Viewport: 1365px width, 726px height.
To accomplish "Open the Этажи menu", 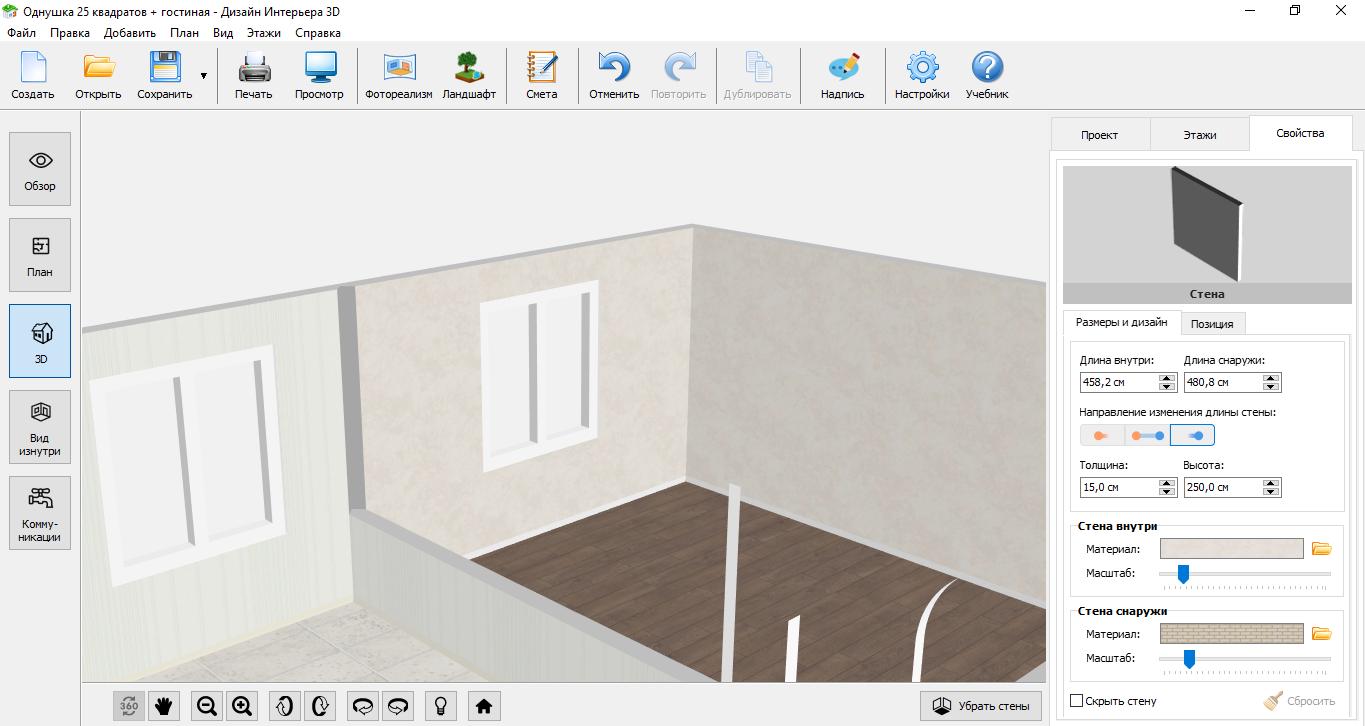I will pyautogui.click(x=264, y=32).
